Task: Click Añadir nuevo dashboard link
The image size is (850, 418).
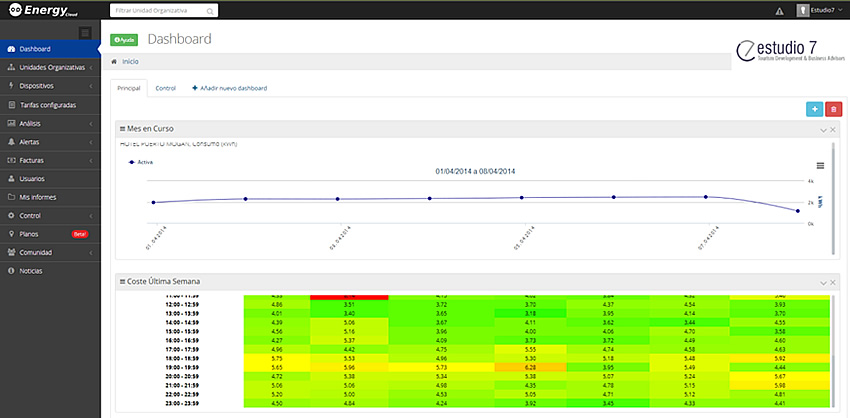Action: point(230,88)
